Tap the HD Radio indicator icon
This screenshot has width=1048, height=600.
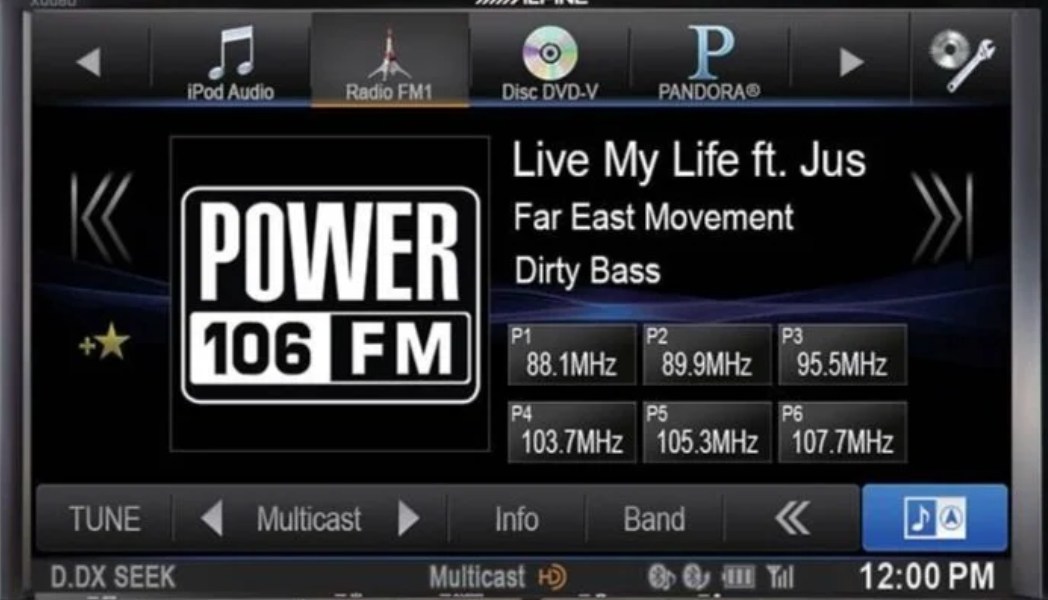(x=552, y=577)
